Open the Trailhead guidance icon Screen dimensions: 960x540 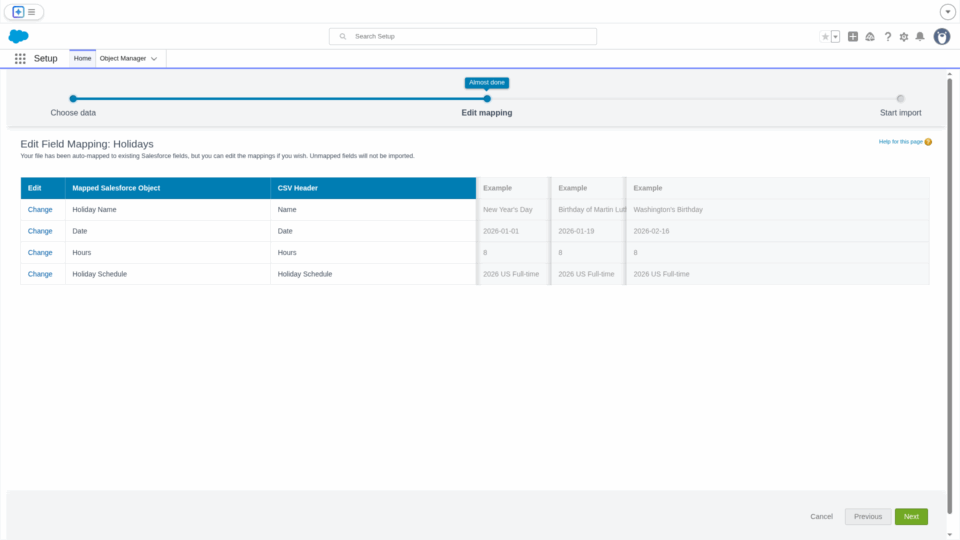(870, 37)
